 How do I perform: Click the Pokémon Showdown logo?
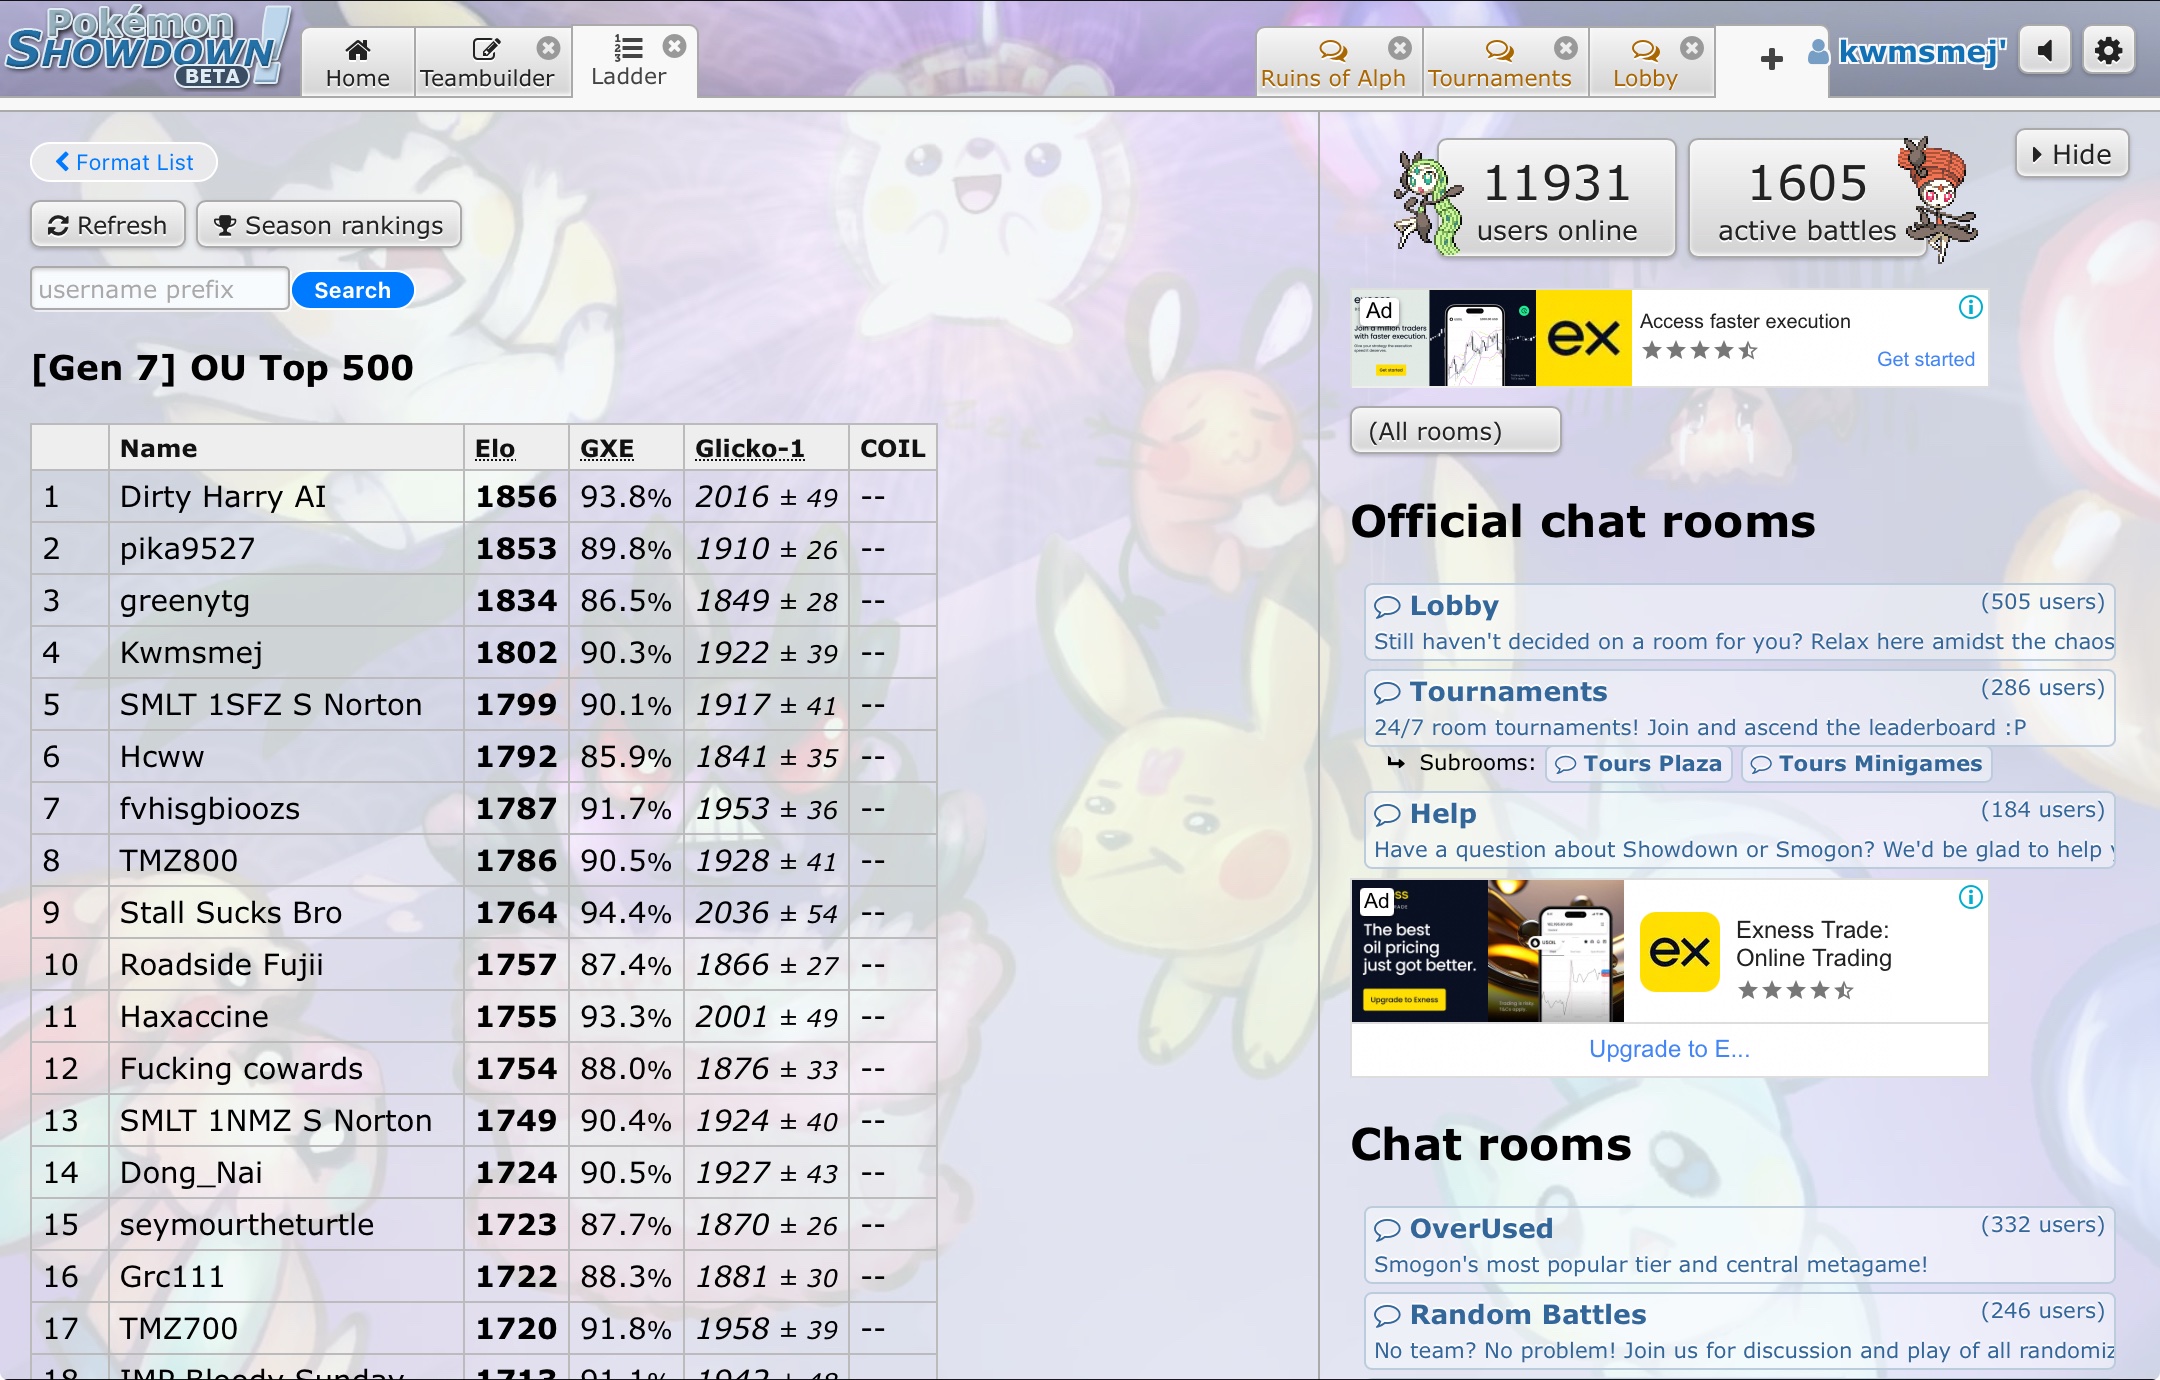click(x=147, y=48)
